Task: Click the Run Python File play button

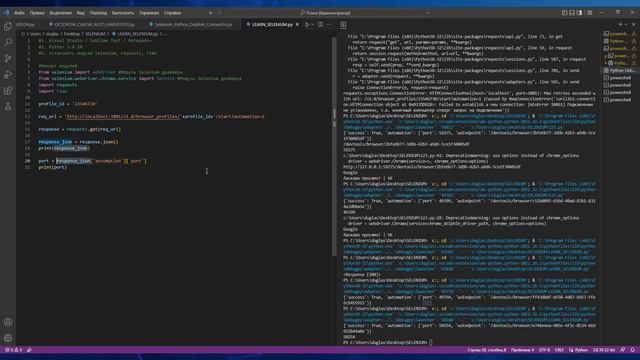Action: [307, 24]
